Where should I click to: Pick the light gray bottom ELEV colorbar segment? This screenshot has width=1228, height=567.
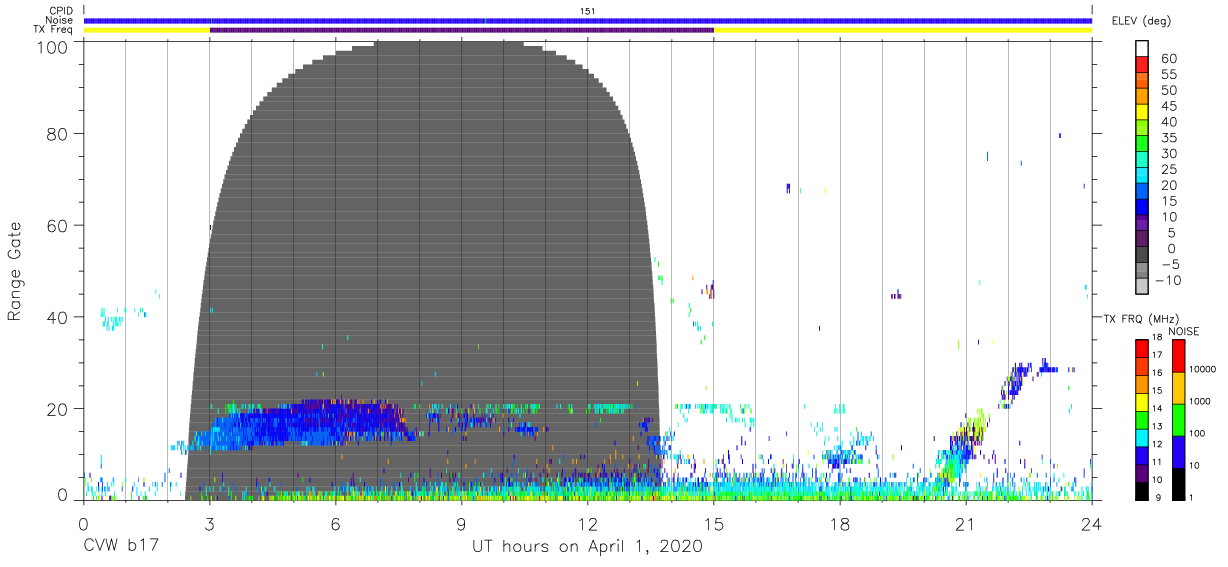click(x=1142, y=286)
